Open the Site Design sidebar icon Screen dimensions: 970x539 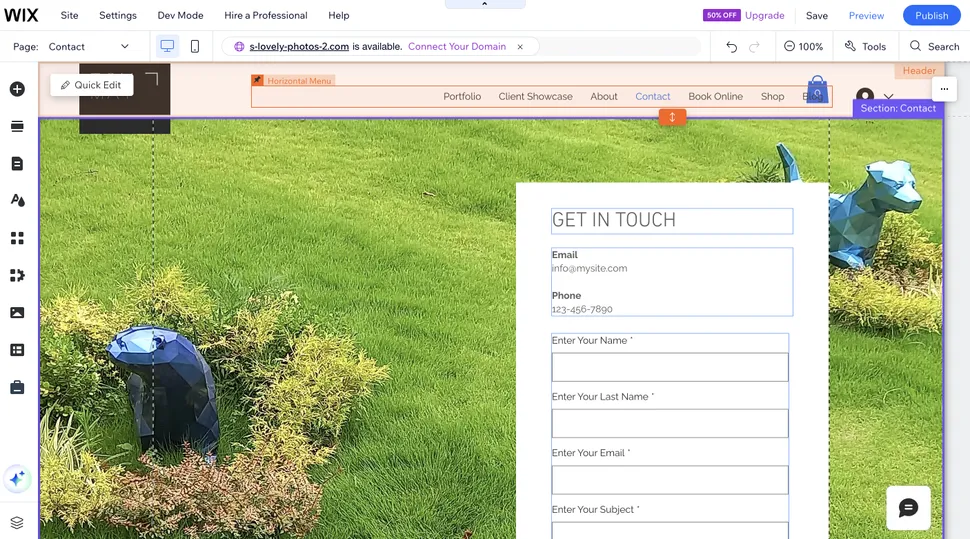(17, 200)
